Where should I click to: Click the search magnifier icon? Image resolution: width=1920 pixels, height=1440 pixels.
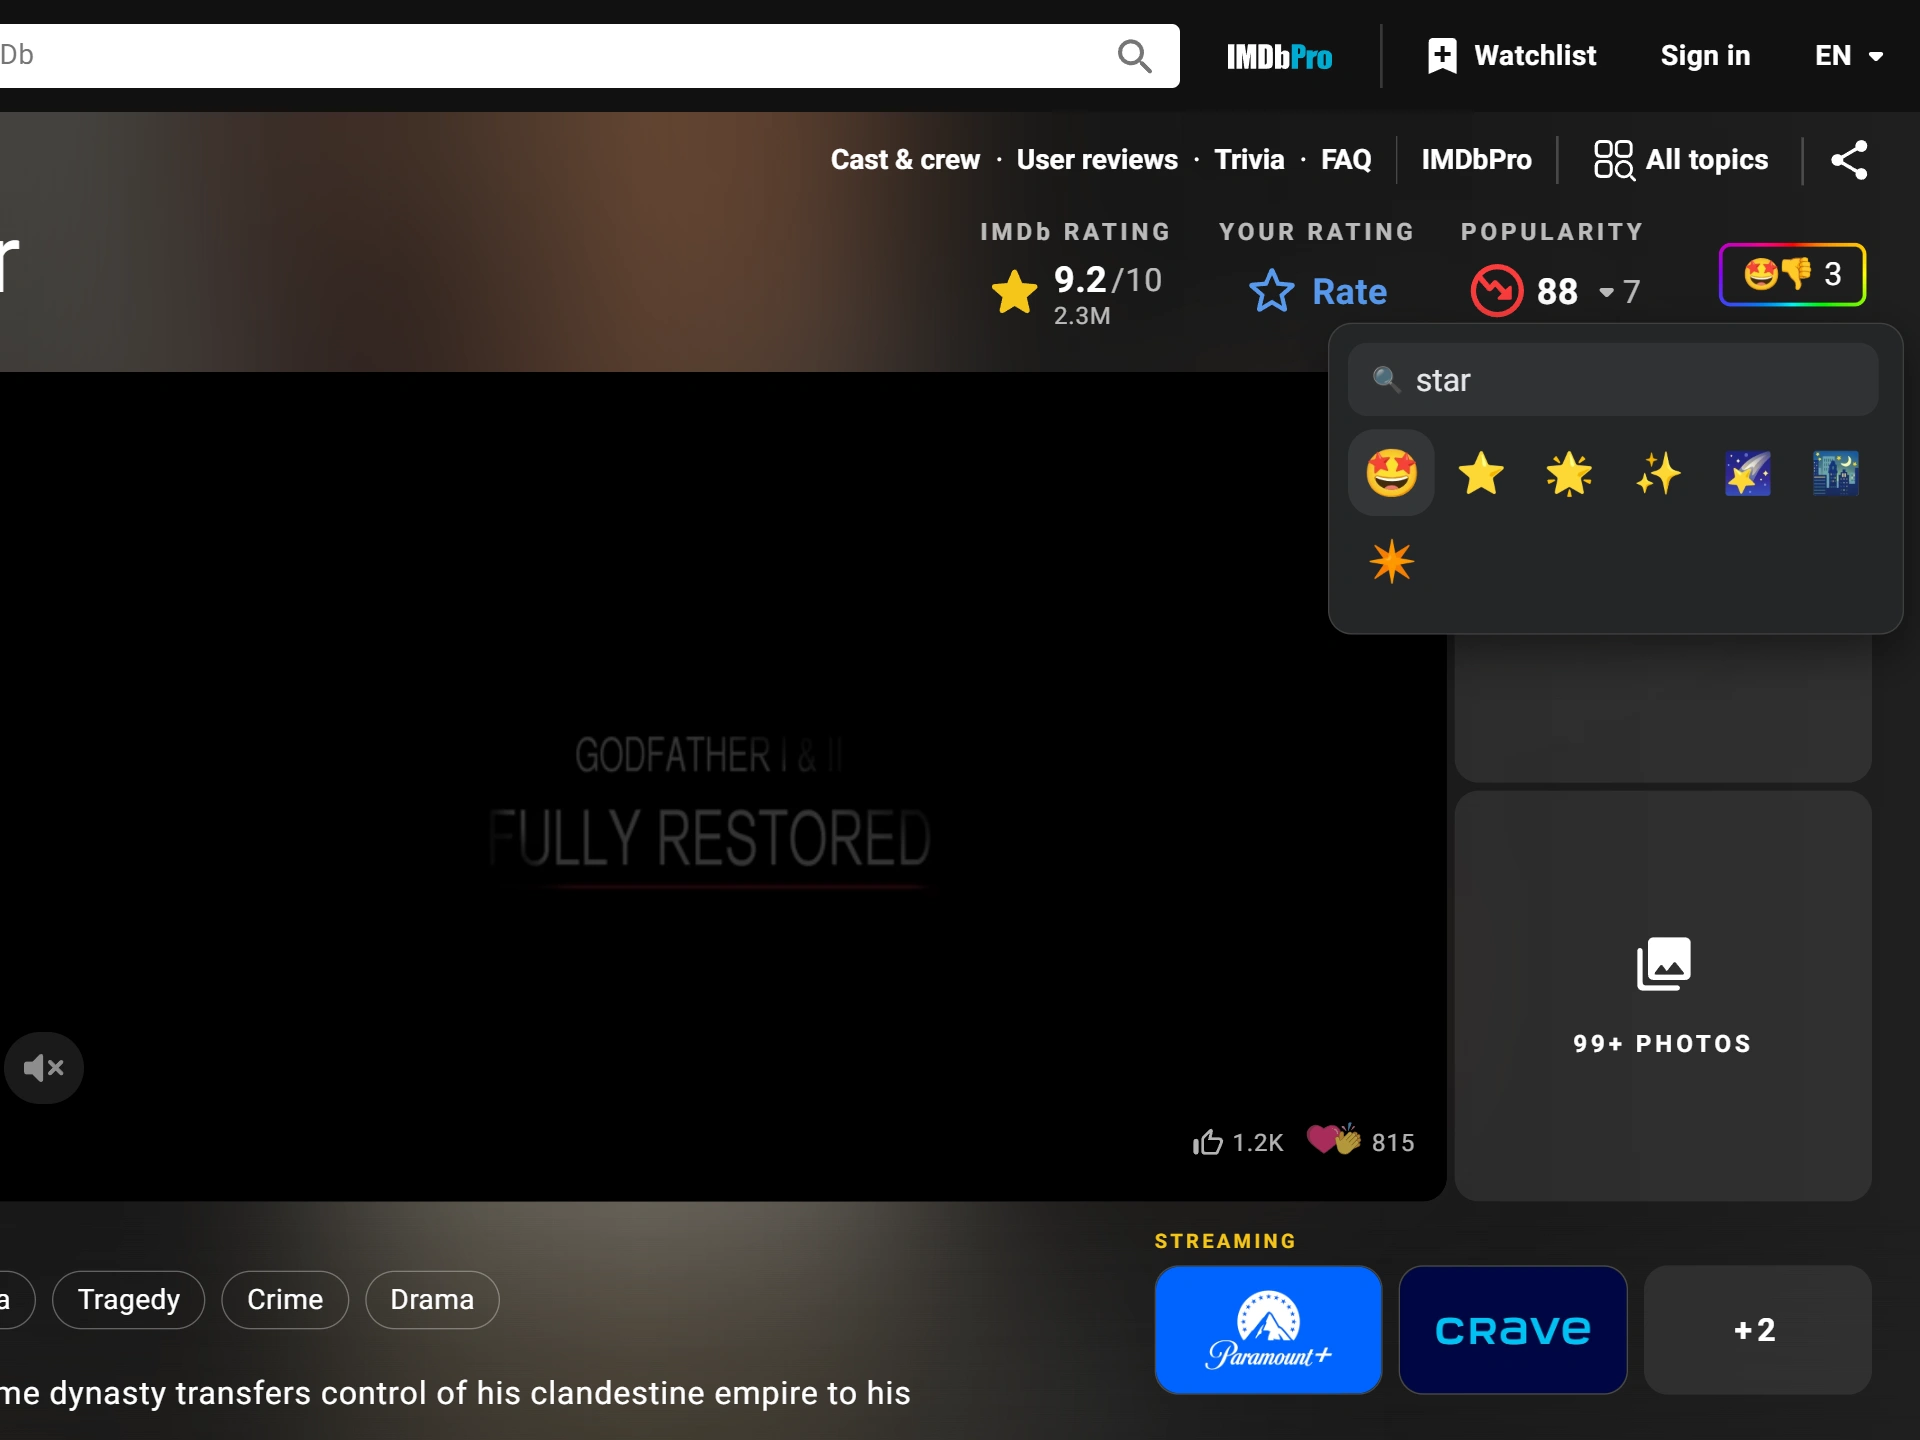click(x=1134, y=56)
